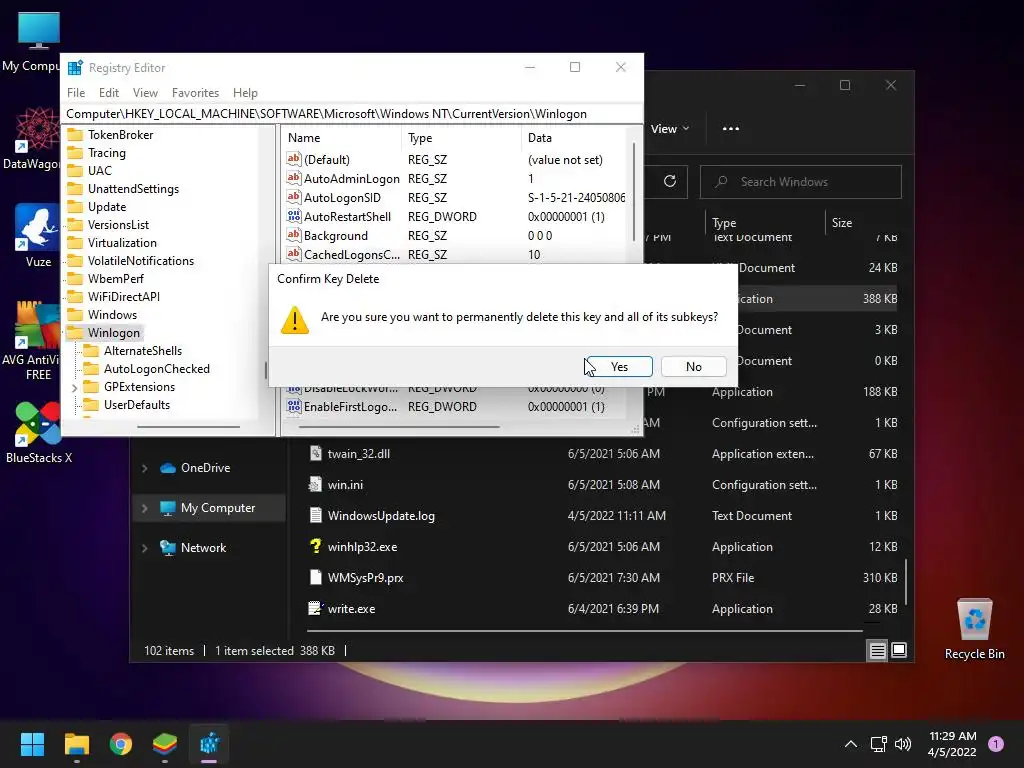Screen dimensions: 1024x768
Task: Open View dropdown in File Explorer
Action: pyautogui.click(x=669, y=129)
